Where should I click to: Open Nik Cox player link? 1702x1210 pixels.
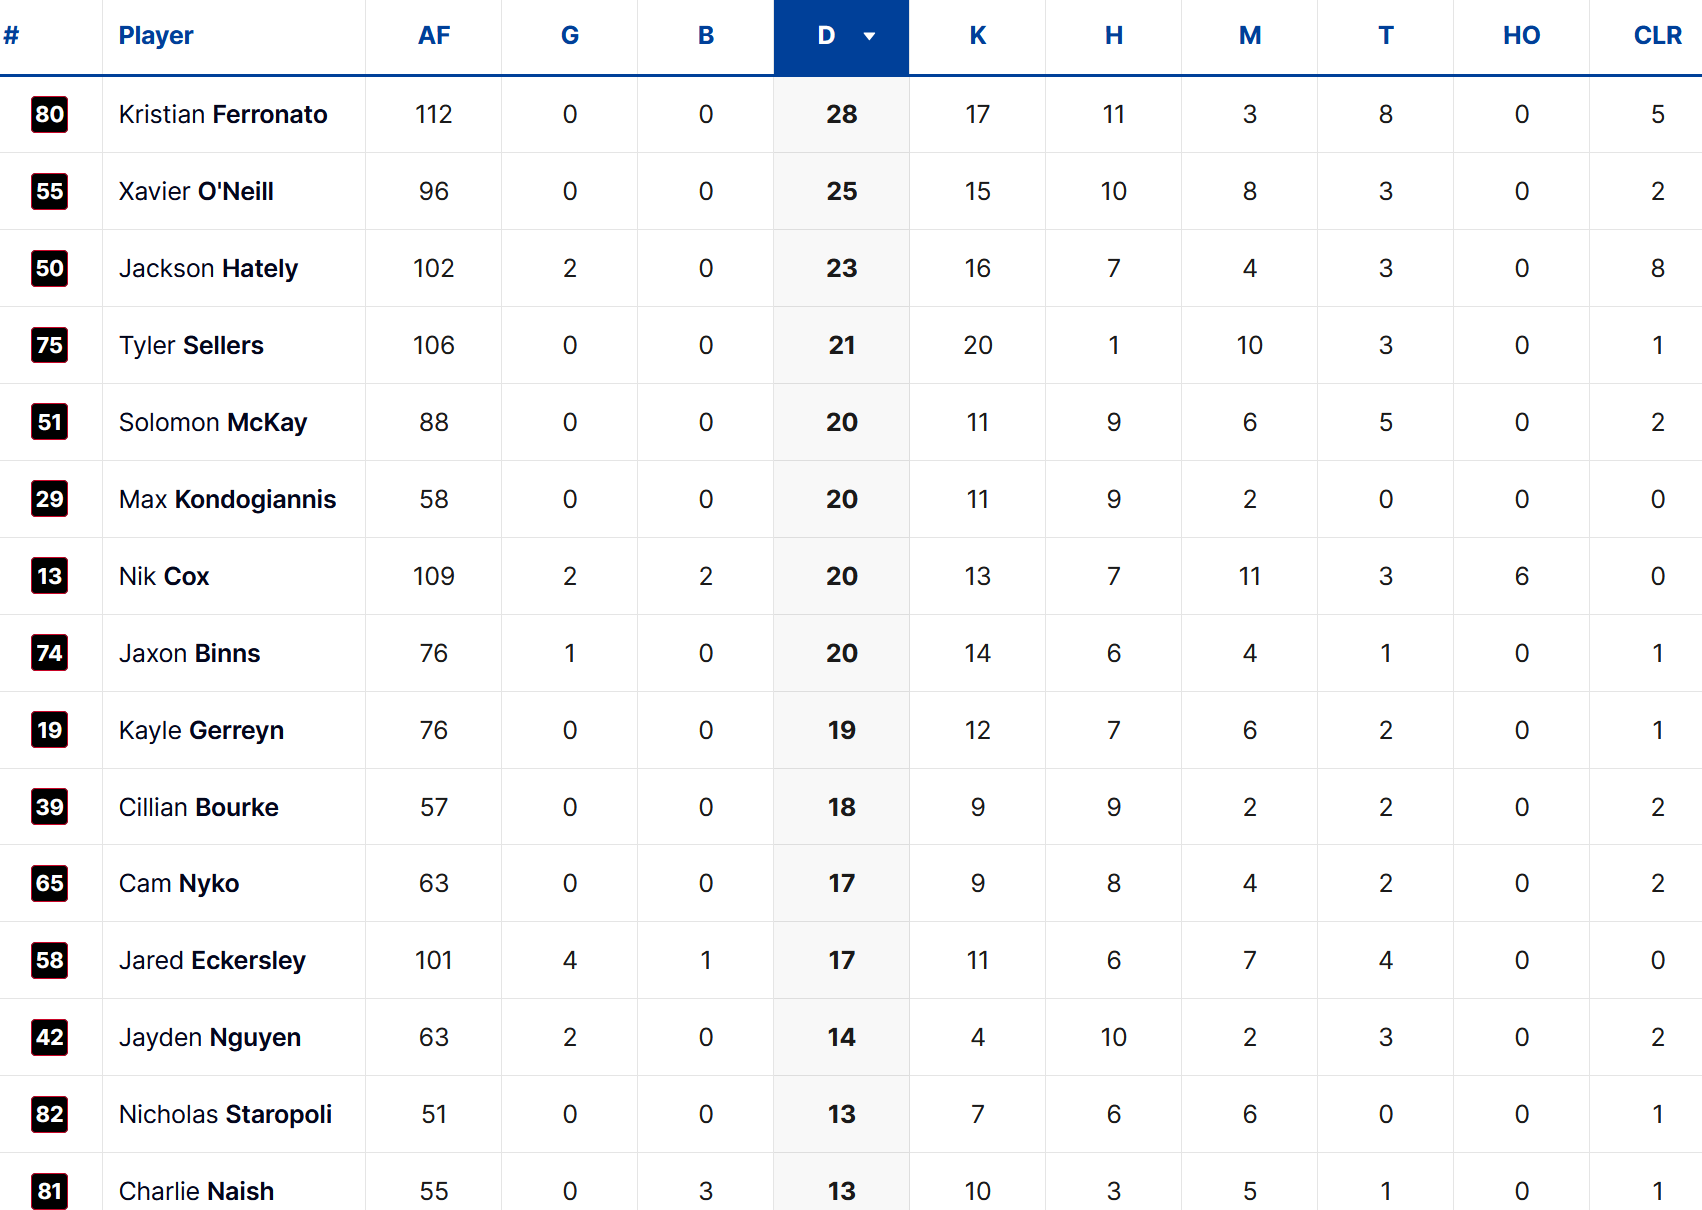pyautogui.click(x=164, y=576)
